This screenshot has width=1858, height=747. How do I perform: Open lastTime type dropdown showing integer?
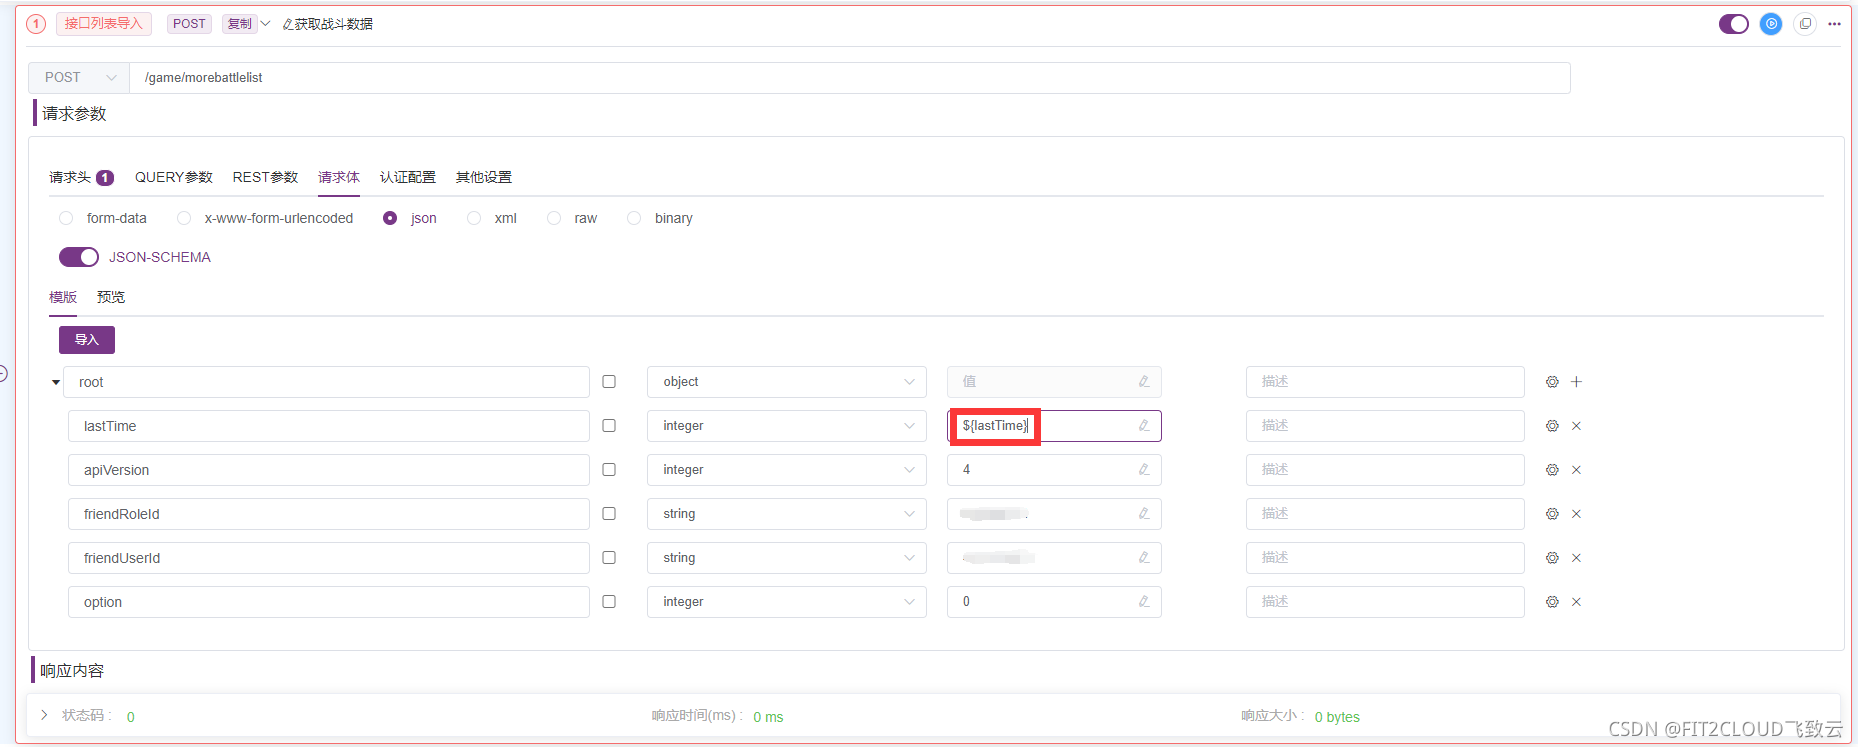point(787,426)
